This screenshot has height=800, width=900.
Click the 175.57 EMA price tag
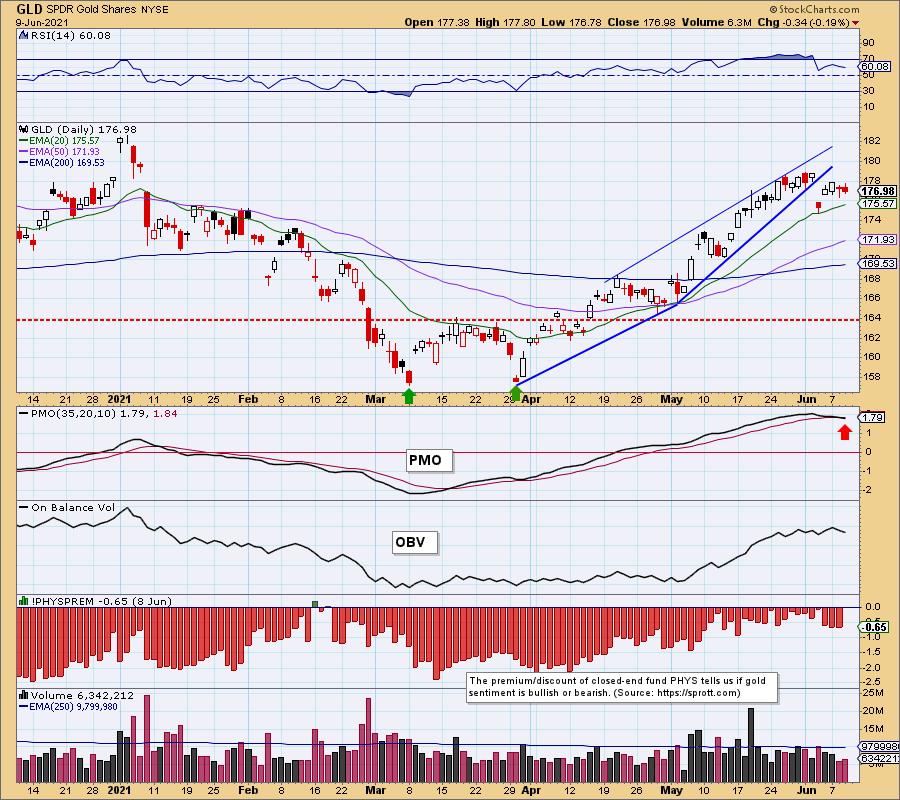(878, 203)
